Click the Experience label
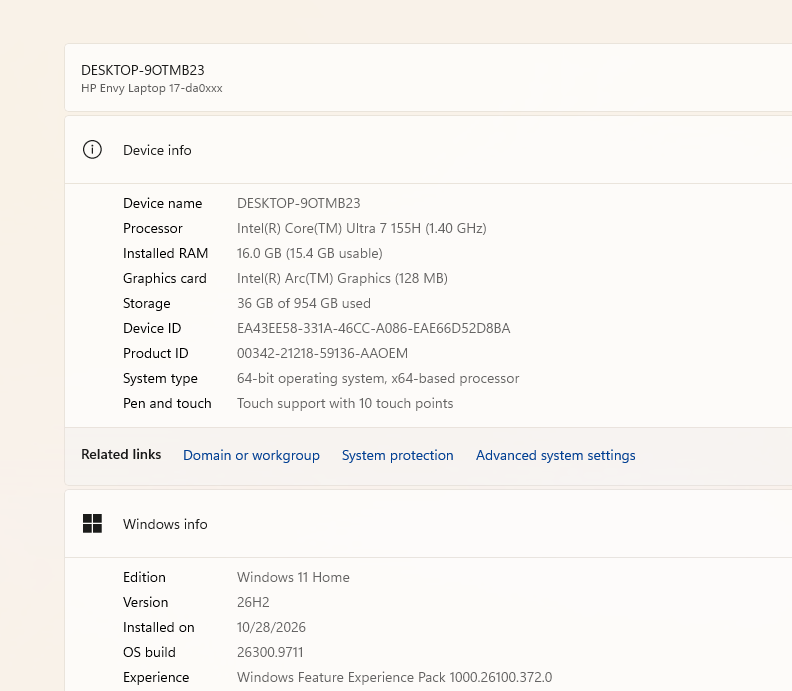Image resolution: width=792 pixels, height=691 pixels. pyautogui.click(x=156, y=677)
